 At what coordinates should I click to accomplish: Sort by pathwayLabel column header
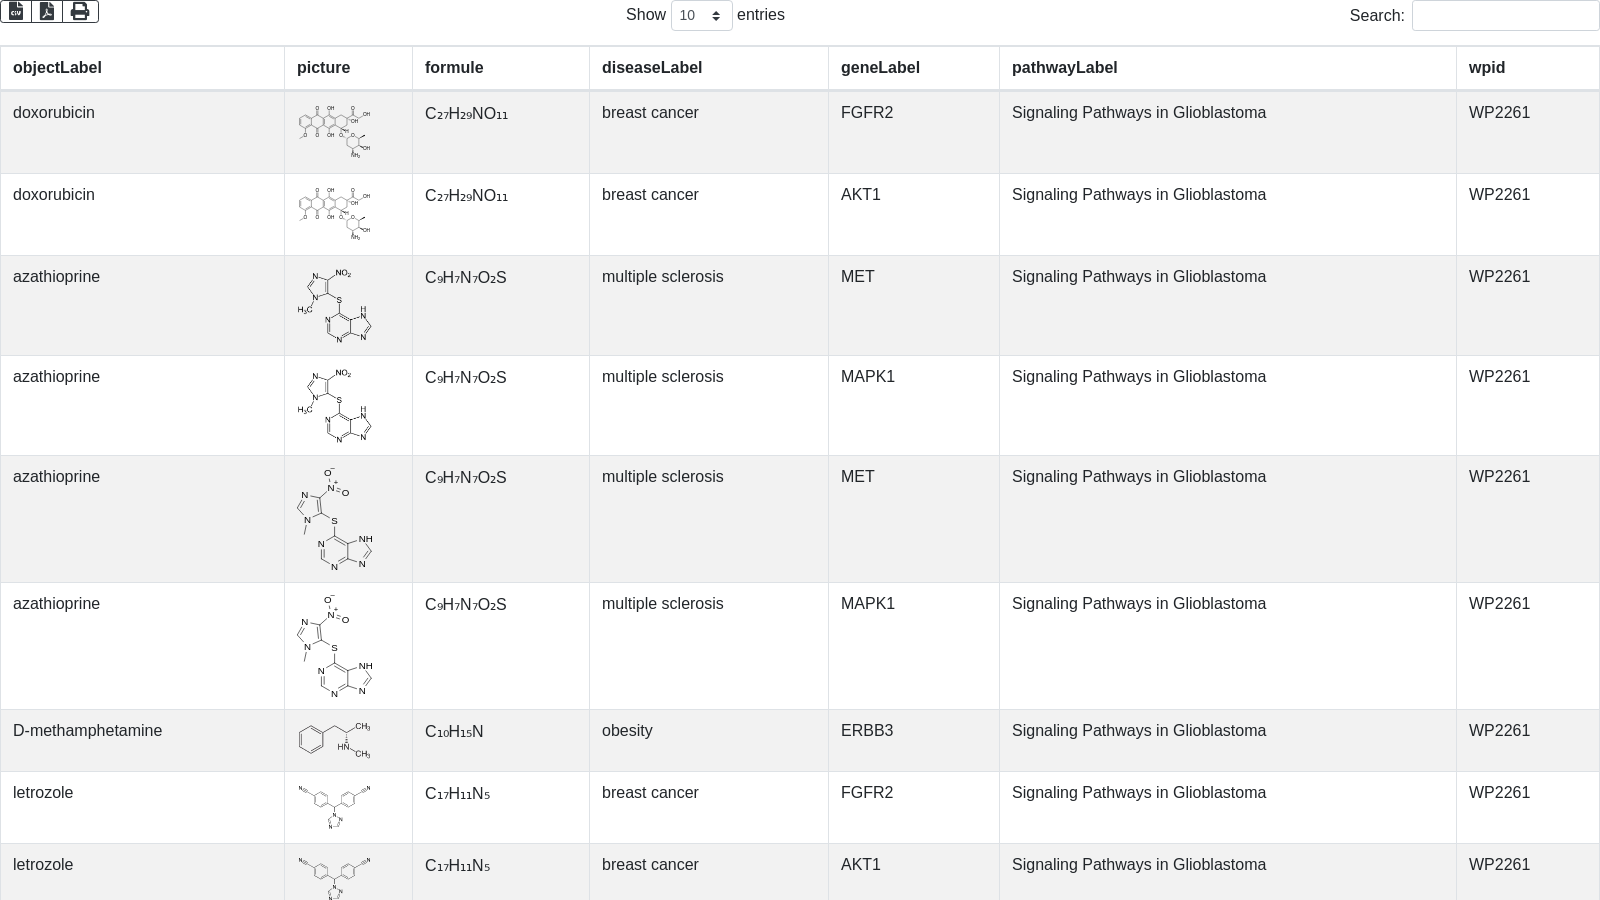click(x=1064, y=68)
